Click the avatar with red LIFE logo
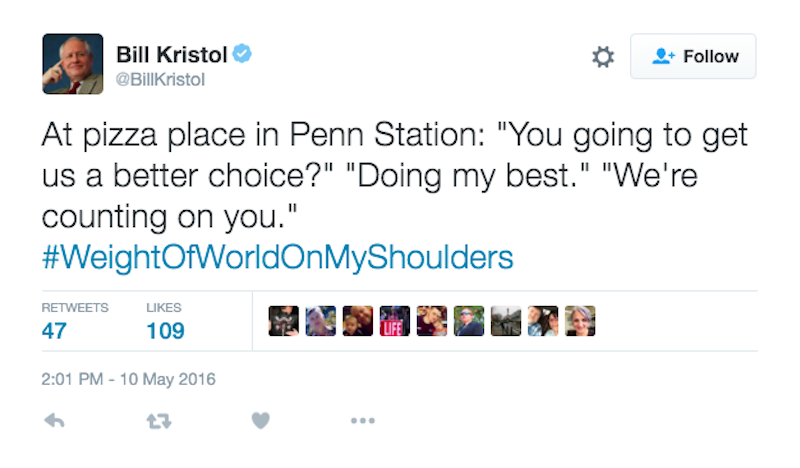The width and height of the screenshot is (800, 468). click(395, 320)
